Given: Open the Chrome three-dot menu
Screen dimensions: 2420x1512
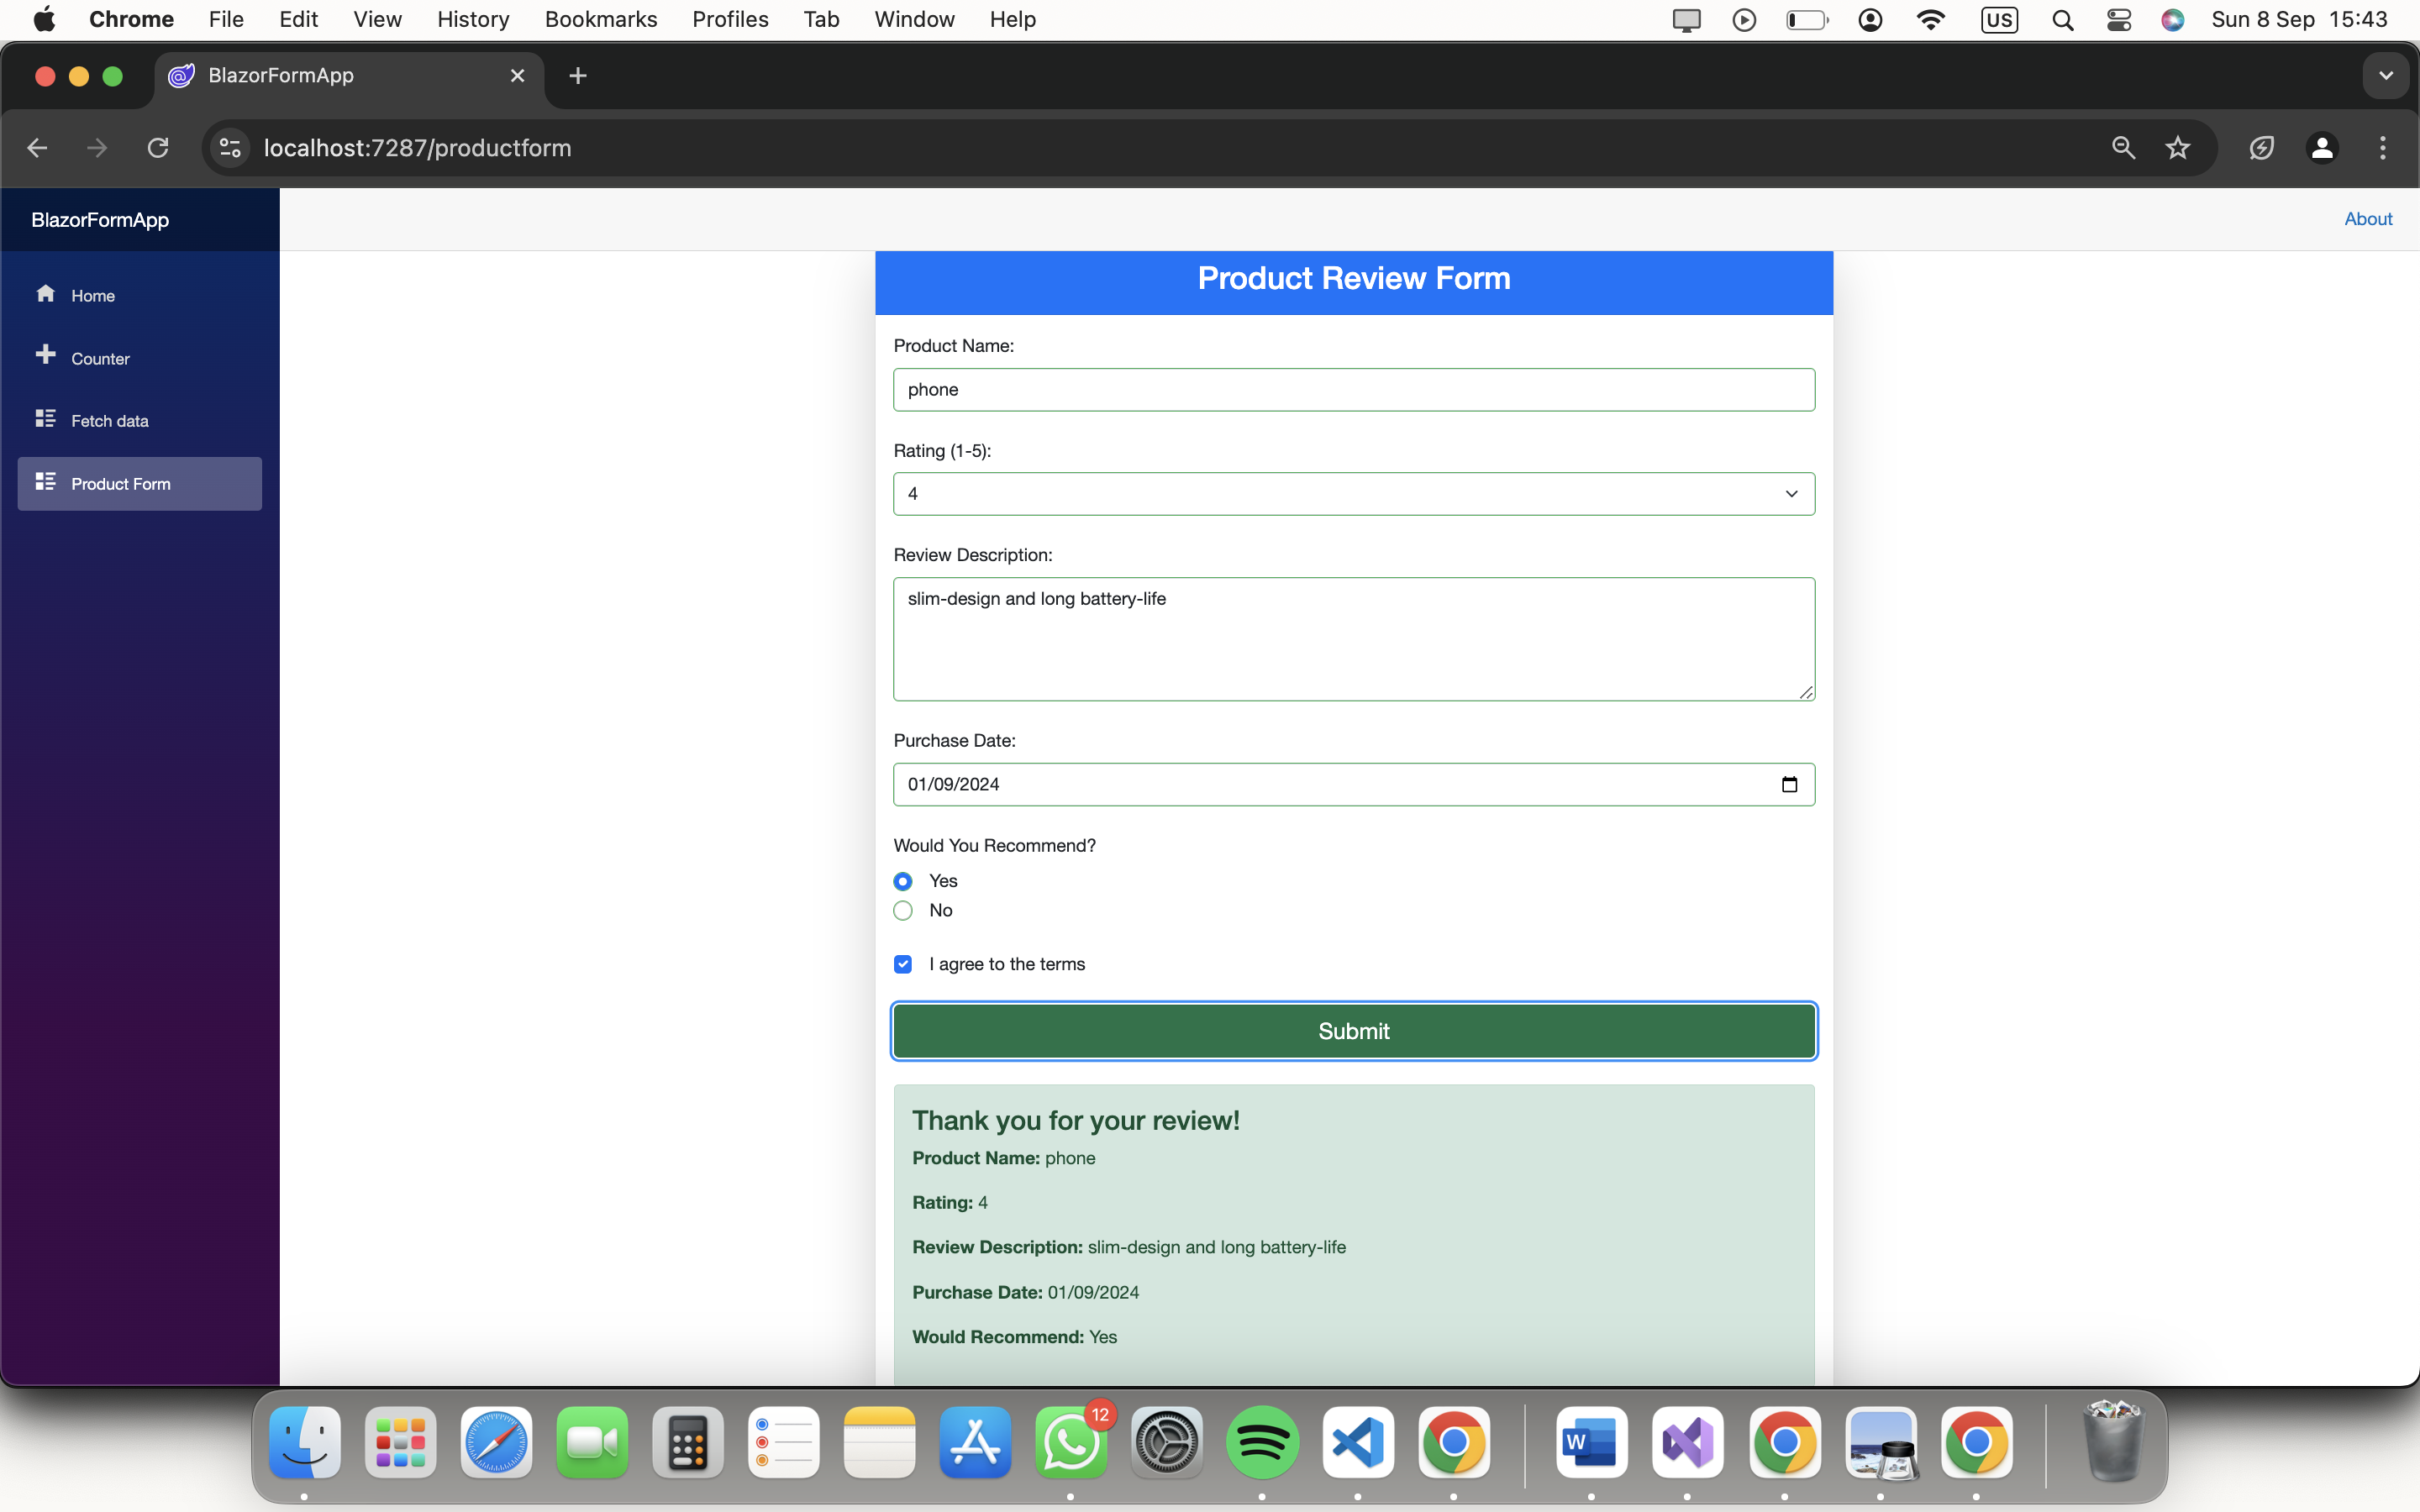Looking at the screenshot, I should [x=2382, y=148].
